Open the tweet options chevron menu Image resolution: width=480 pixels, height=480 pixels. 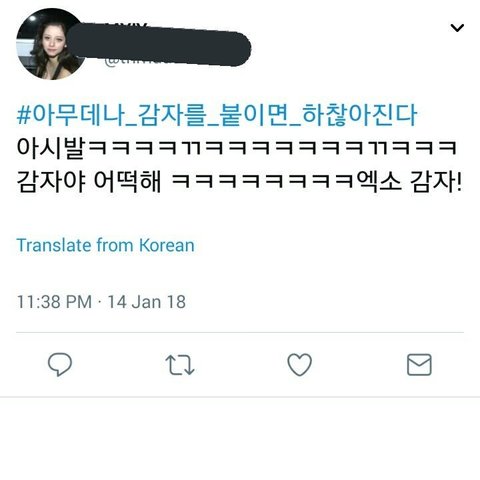457,28
